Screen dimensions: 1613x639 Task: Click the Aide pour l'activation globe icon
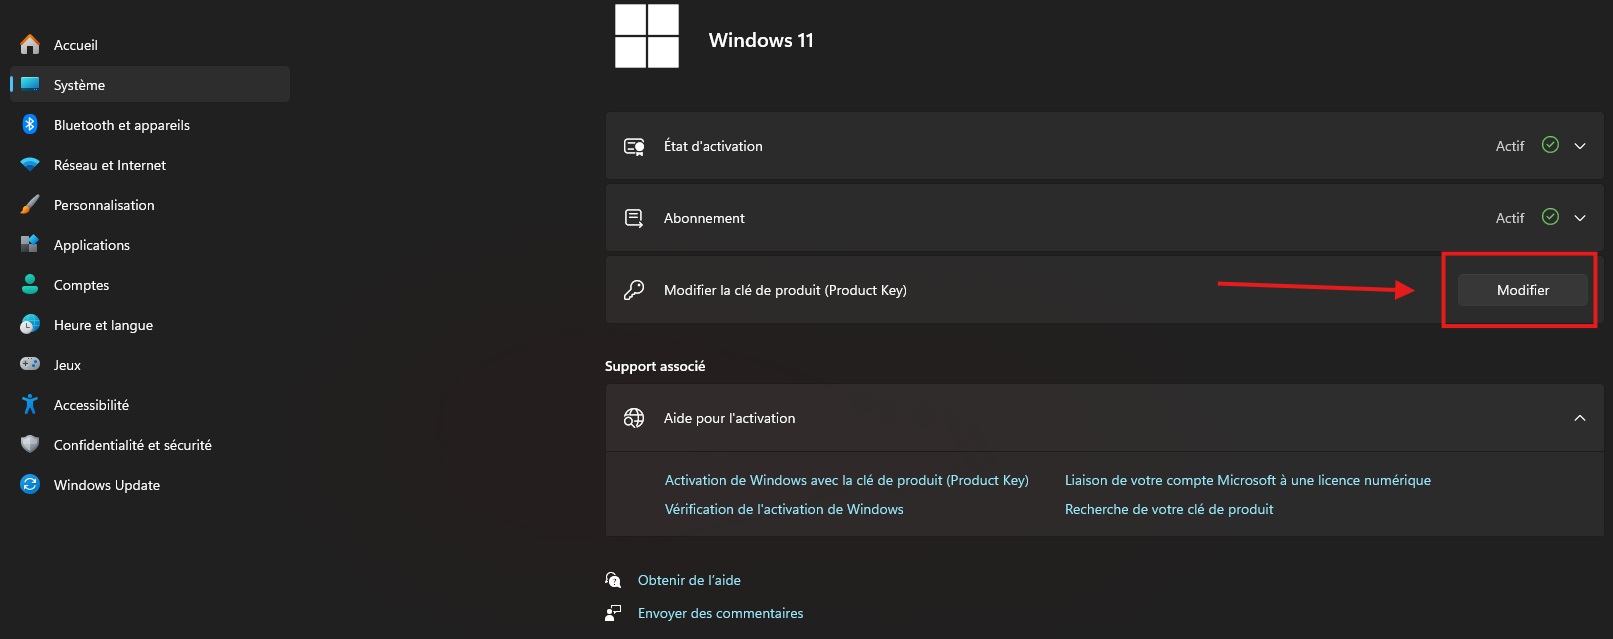click(x=634, y=418)
